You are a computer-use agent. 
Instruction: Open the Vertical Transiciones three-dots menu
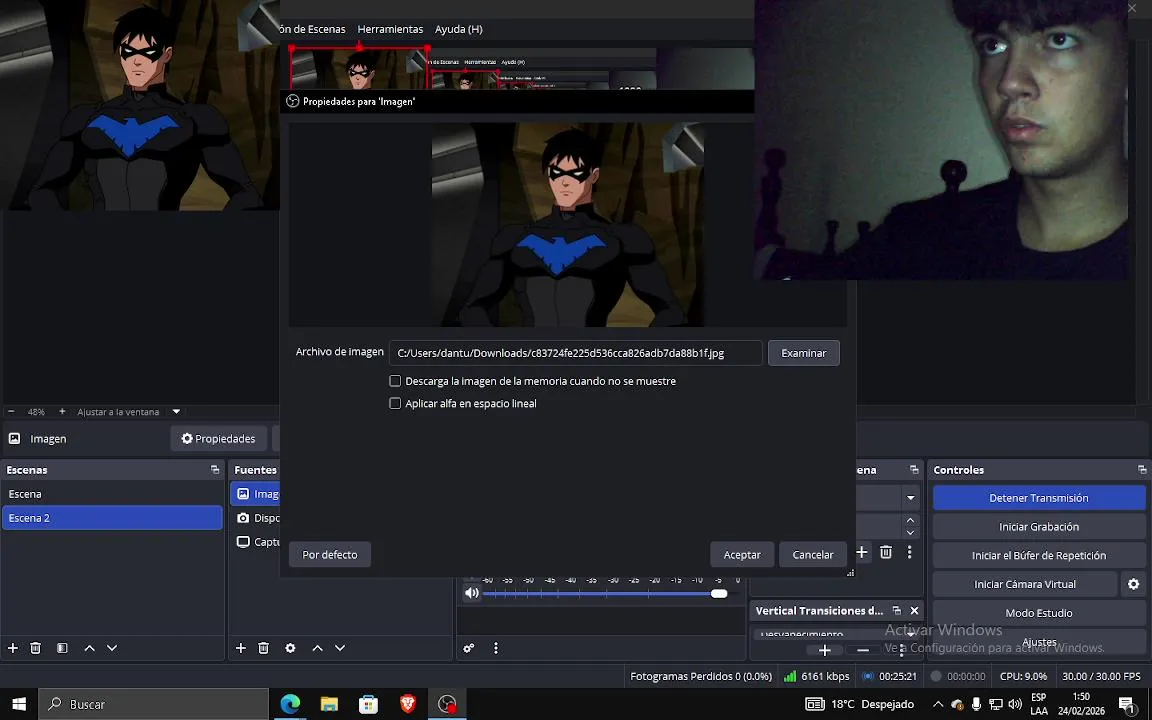pos(902,650)
